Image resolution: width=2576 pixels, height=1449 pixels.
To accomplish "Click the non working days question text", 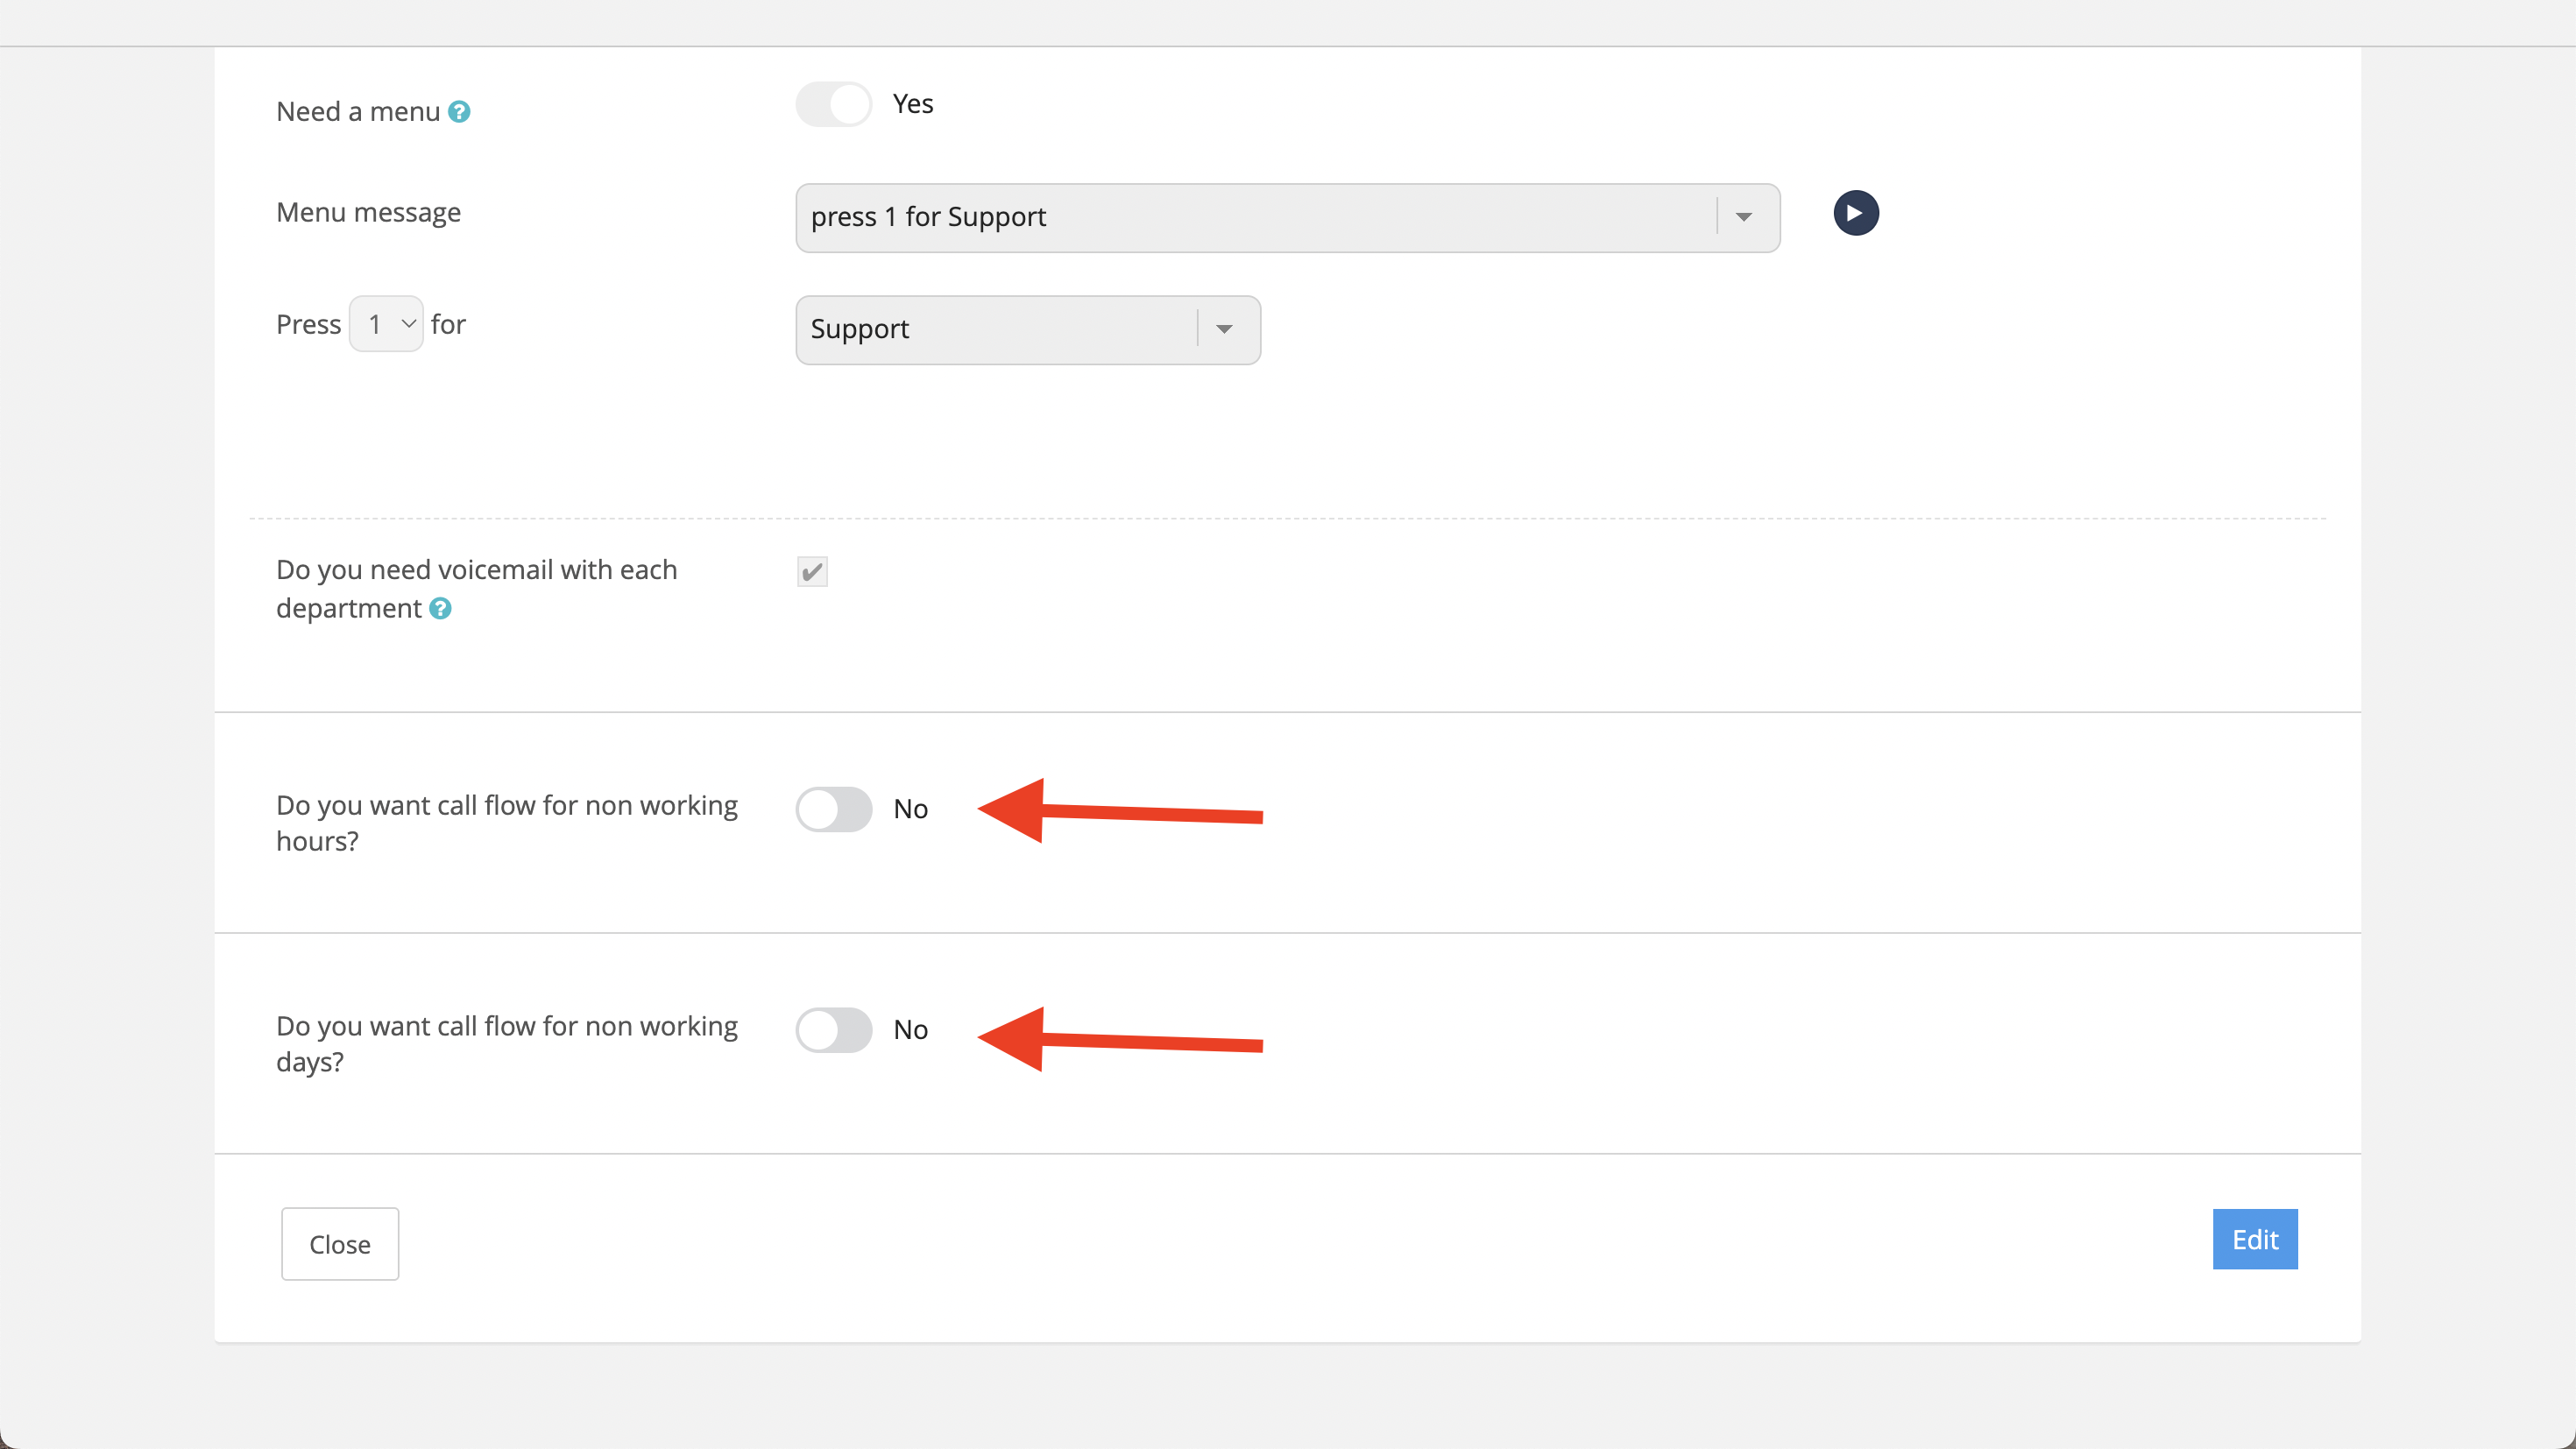I will pos(506,1044).
